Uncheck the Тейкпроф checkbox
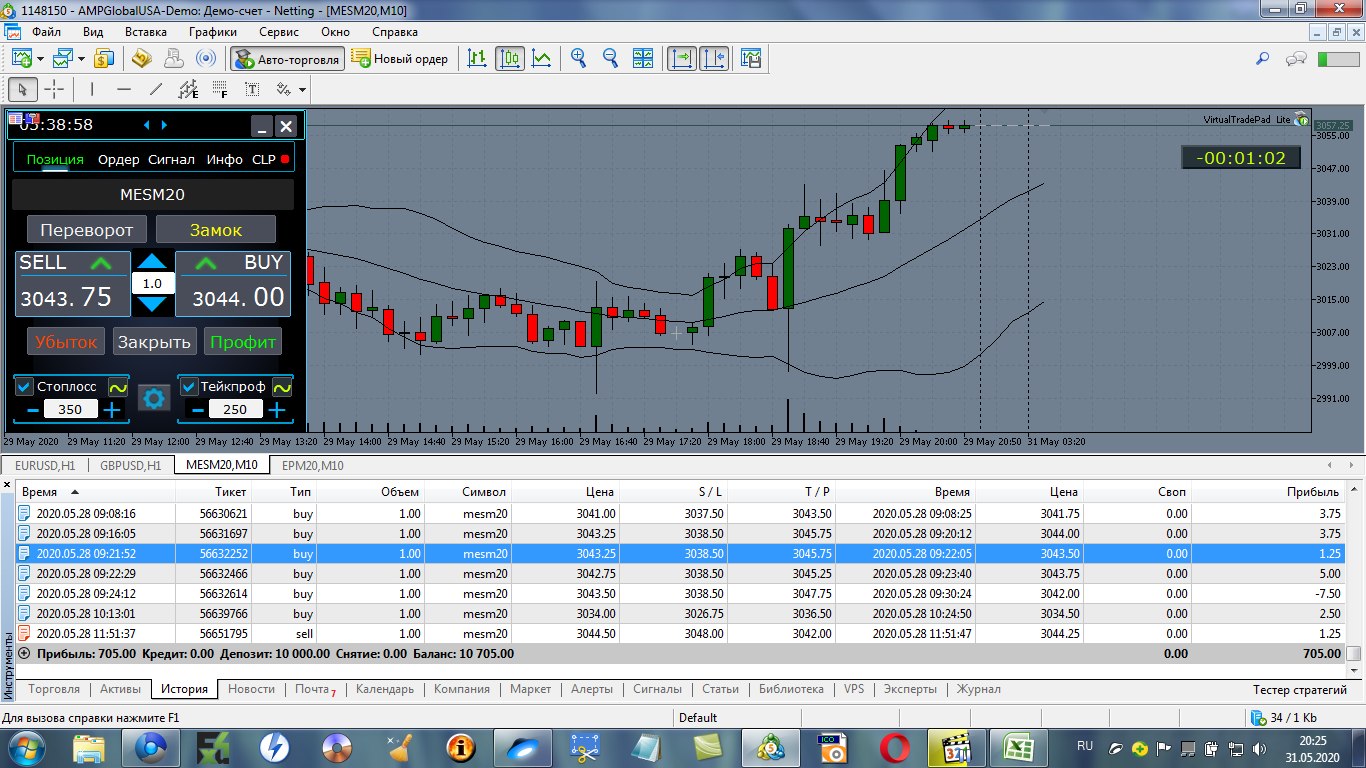The height and width of the screenshot is (768, 1366). click(189, 386)
